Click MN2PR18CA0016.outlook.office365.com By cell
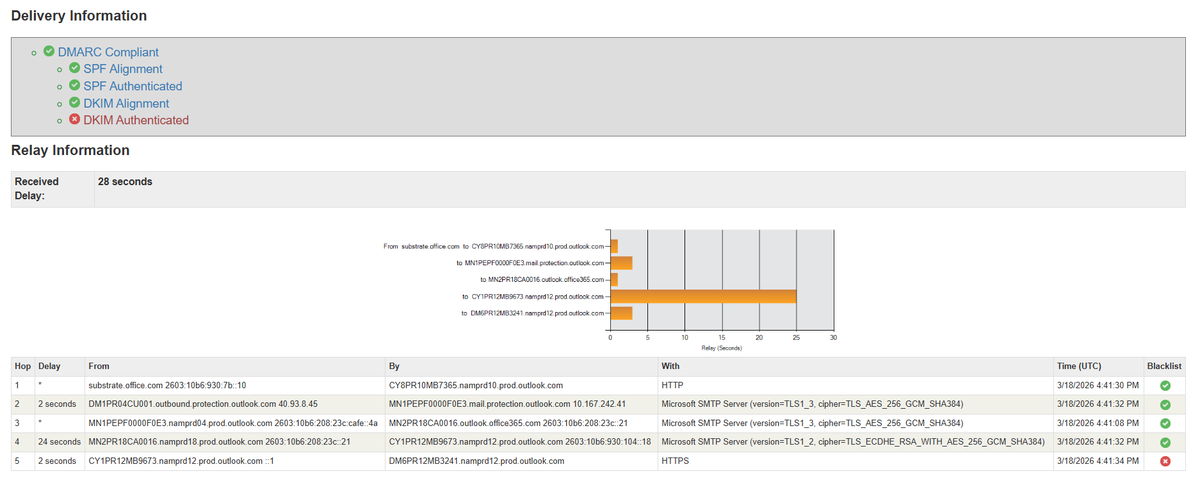The height and width of the screenshot is (485, 1200). pos(521,423)
